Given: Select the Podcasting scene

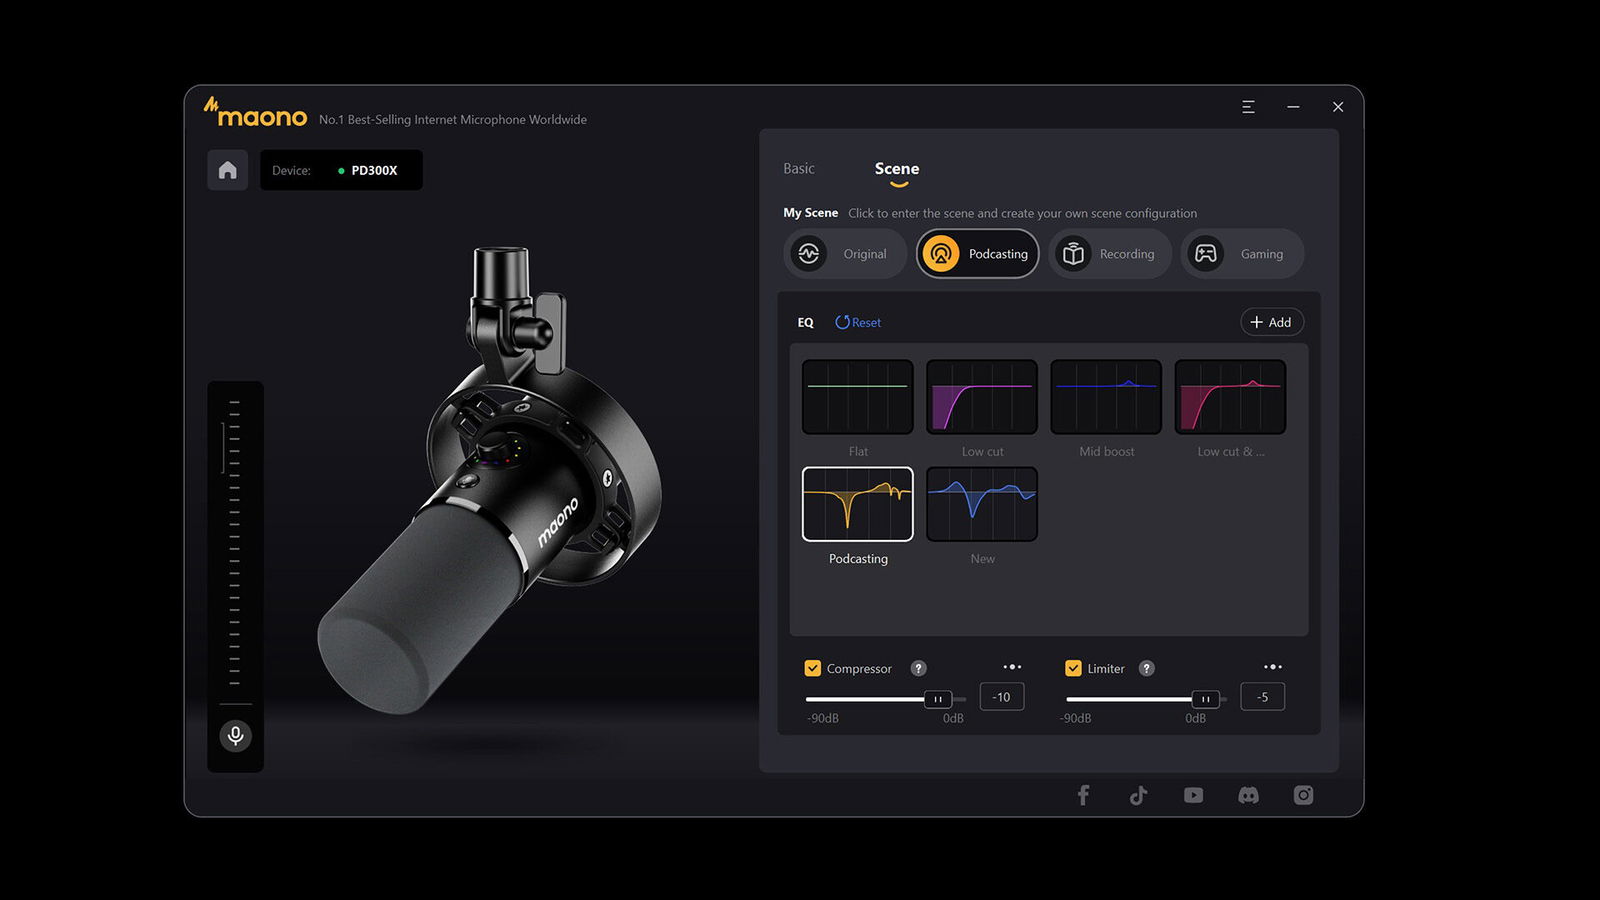Looking at the screenshot, I should pyautogui.click(x=978, y=254).
